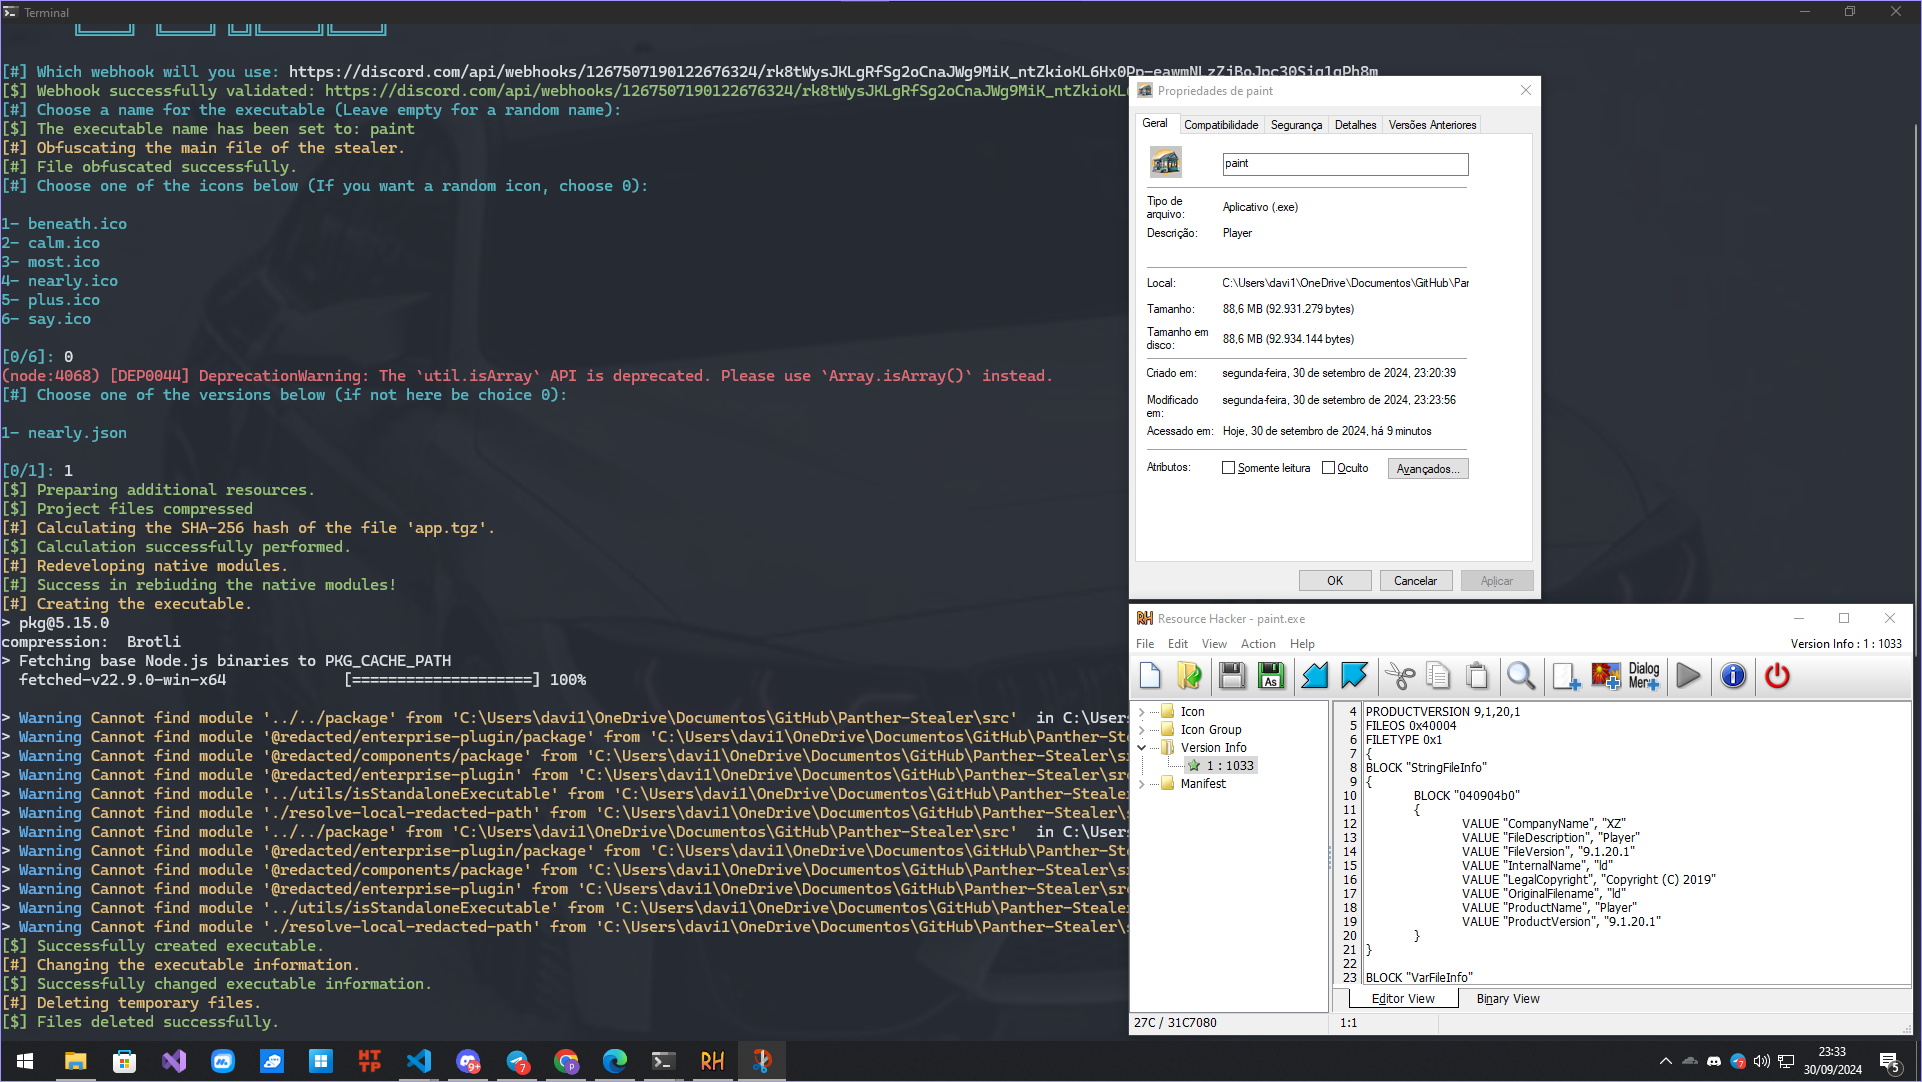The image size is (1922, 1082).
Task: Expand the Icon Group tree node
Action: 1142,730
